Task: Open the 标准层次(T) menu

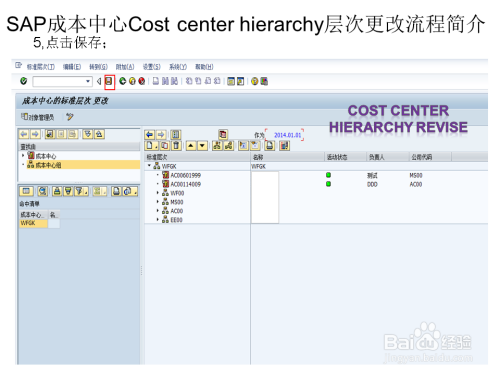Action: (x=41, y=67)
